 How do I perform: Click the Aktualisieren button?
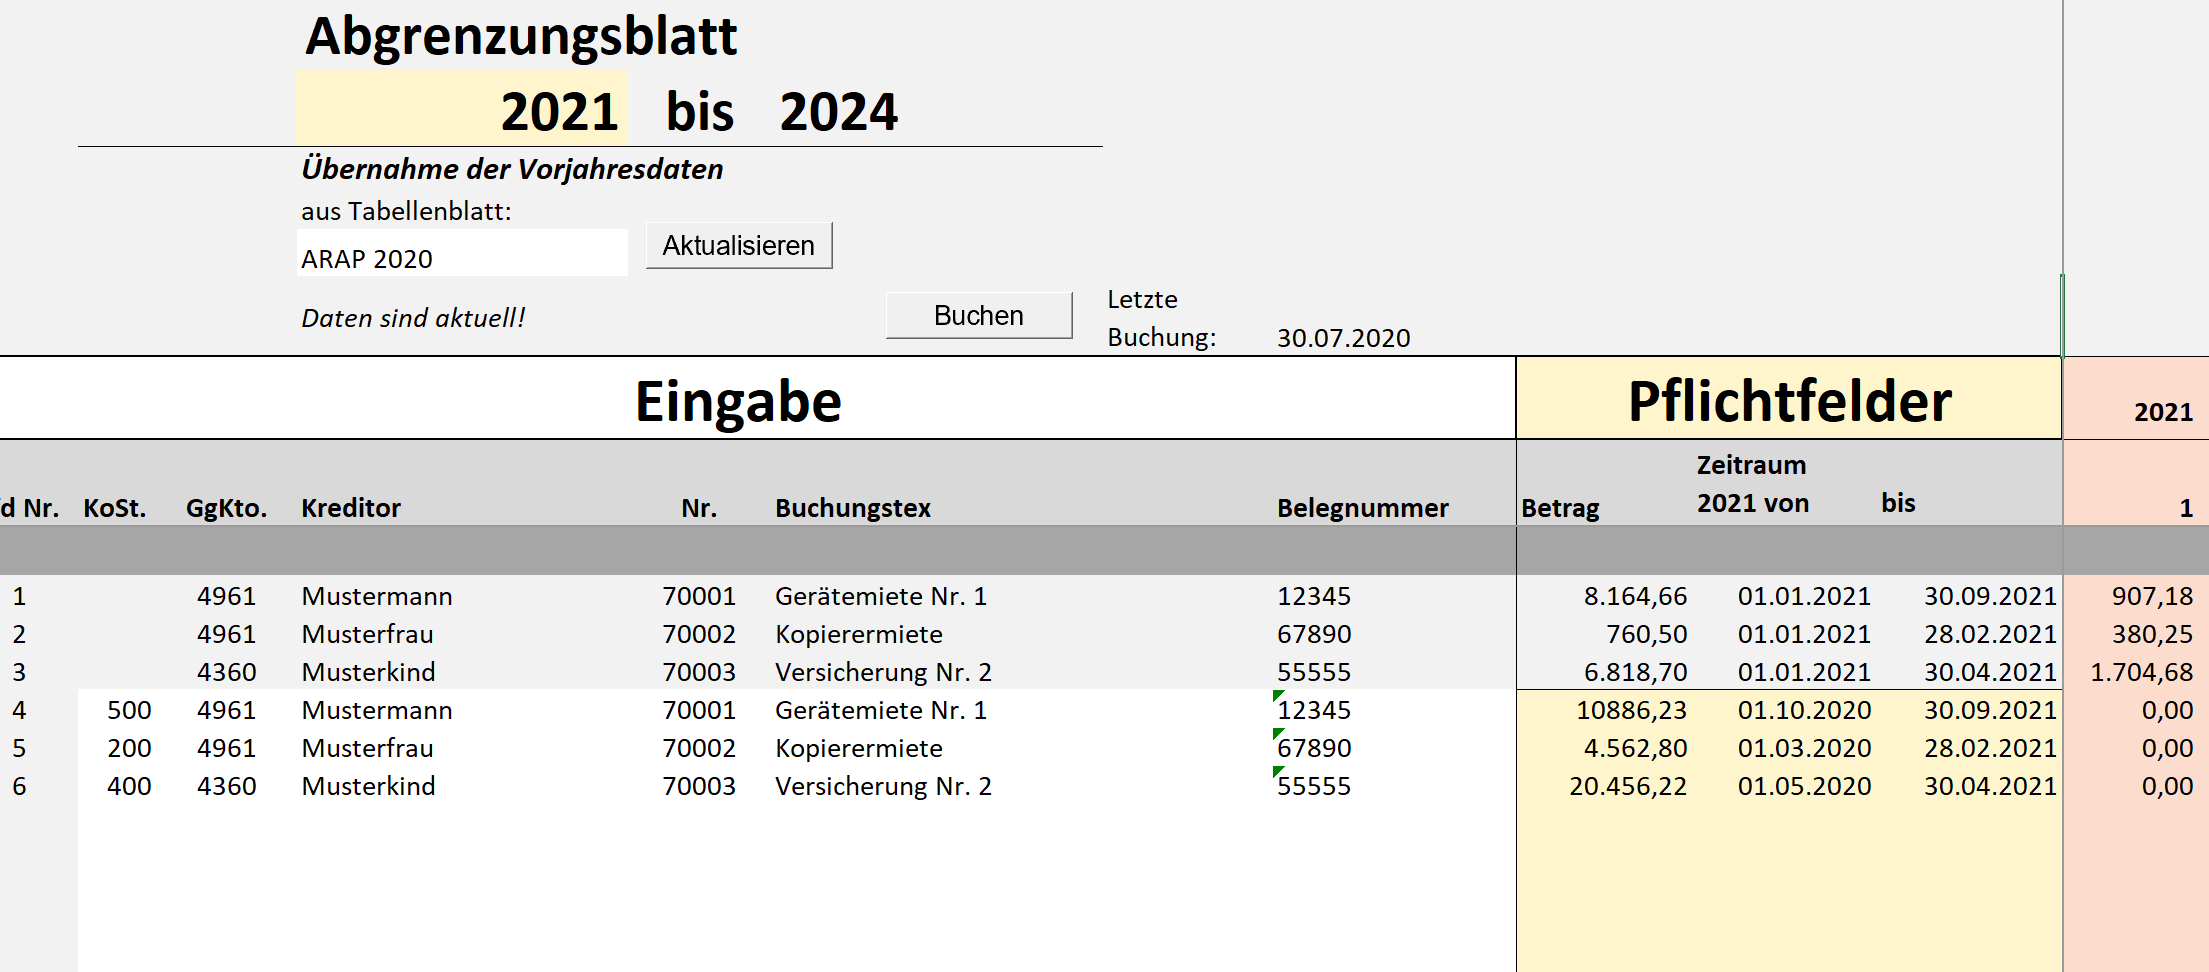pos(738,245)
